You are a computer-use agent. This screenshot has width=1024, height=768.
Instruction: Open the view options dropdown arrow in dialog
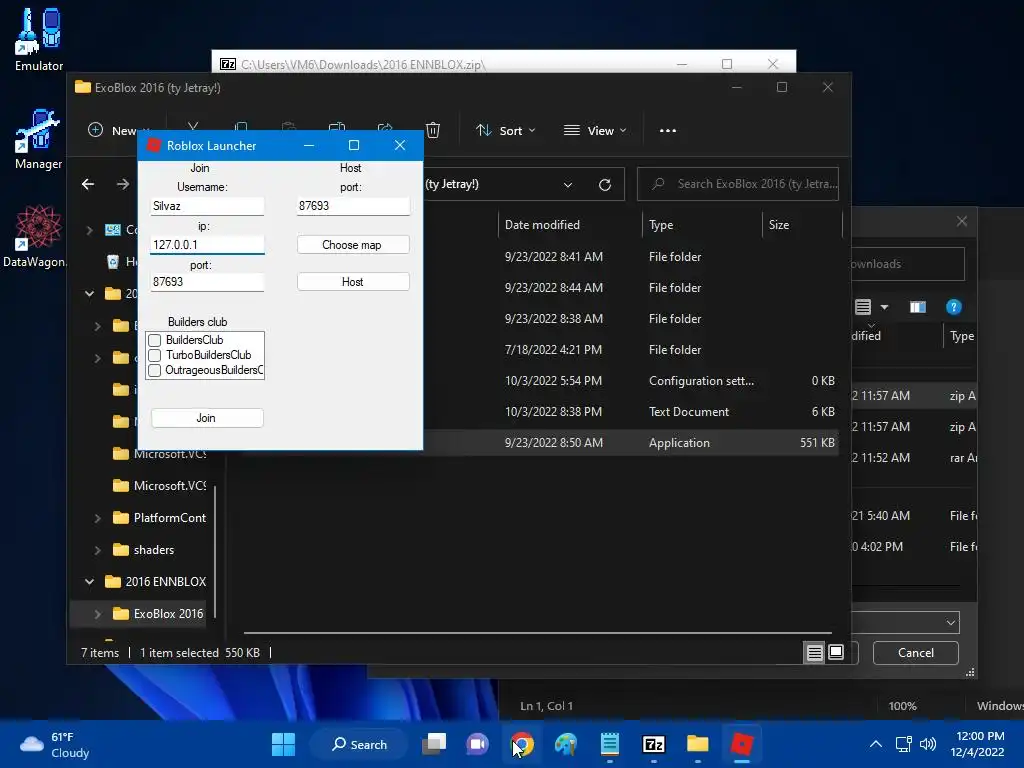(x=884, y=307)
